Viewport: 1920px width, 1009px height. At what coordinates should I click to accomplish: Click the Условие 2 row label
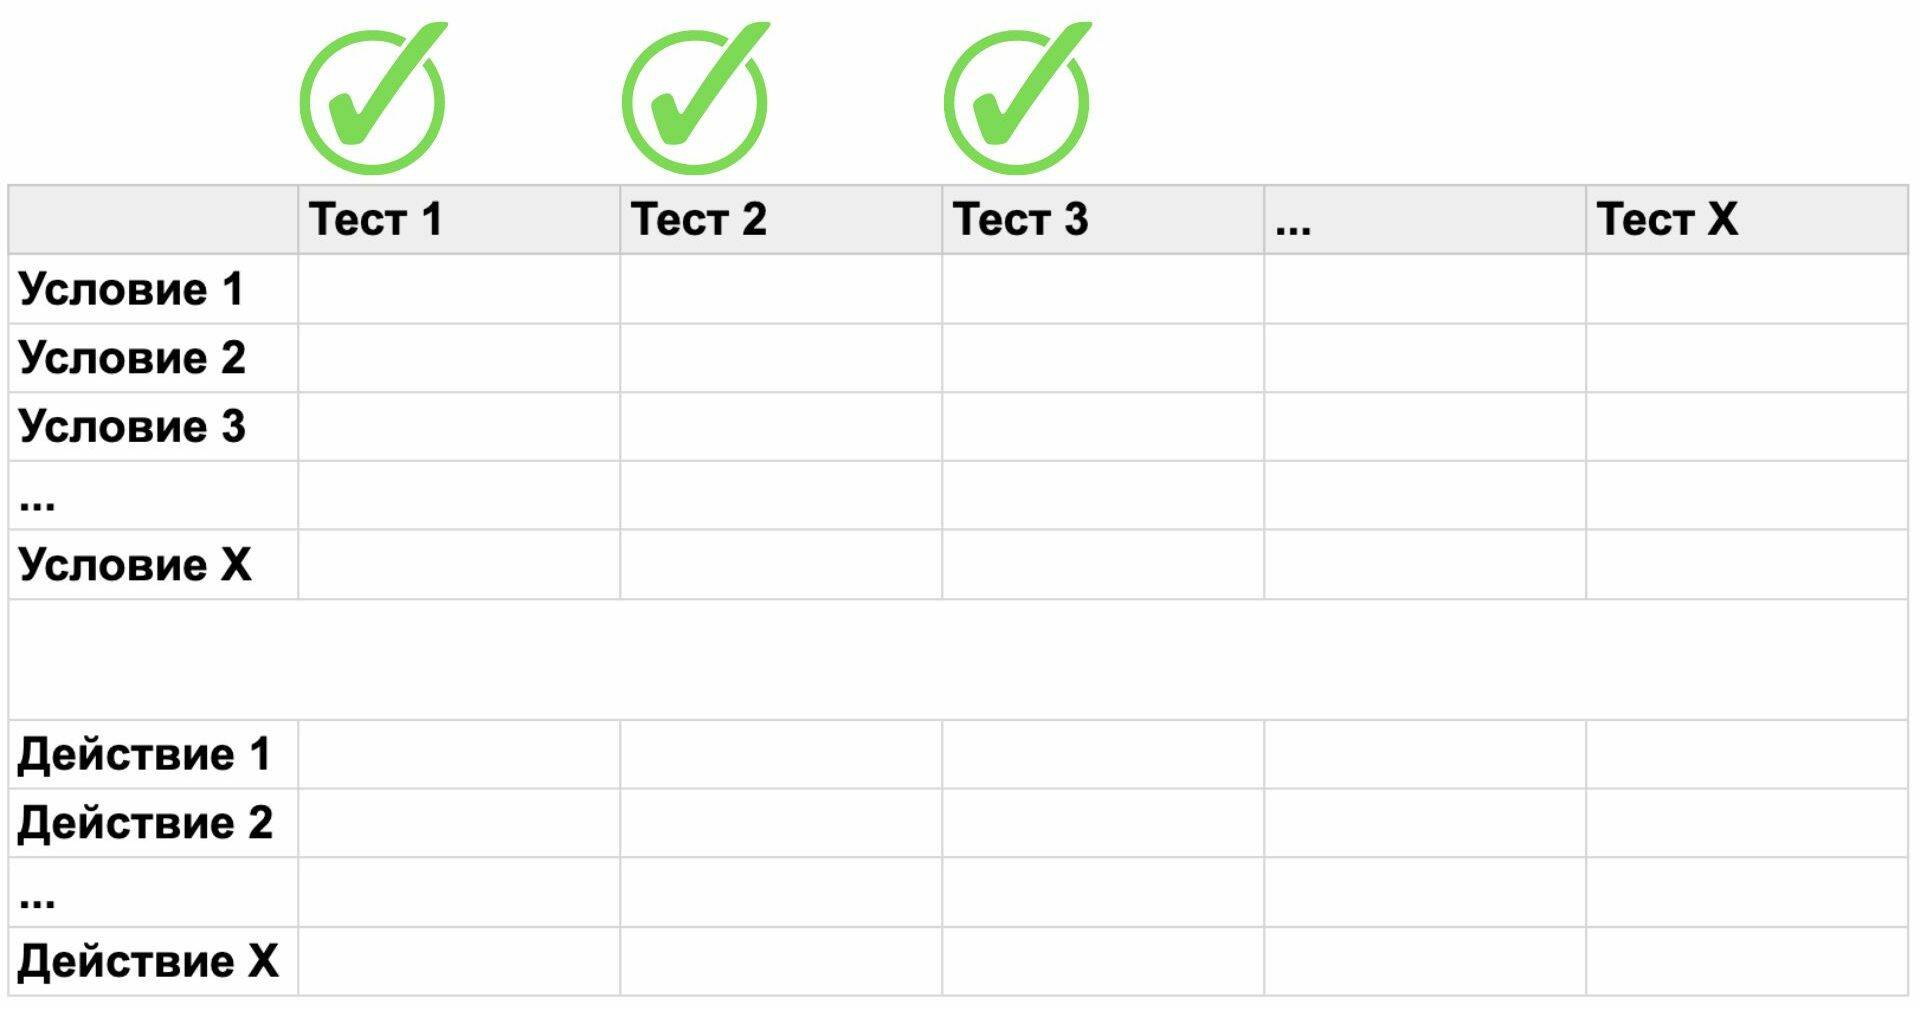[x=132, y=358]
